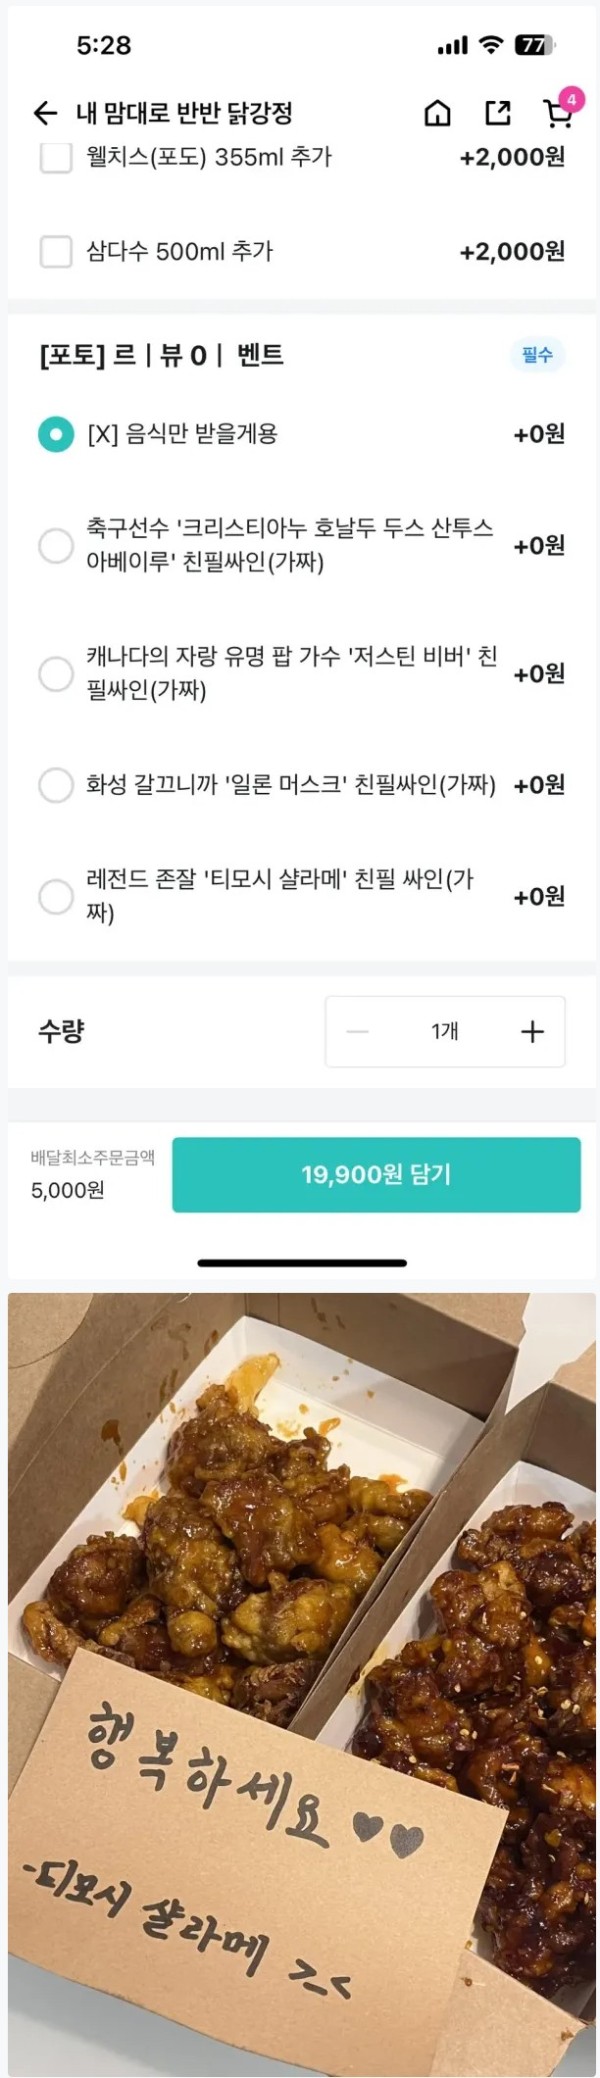
Task: Select 크리스티아누 호날두 친필싸인 radio option
Action: click(56, 546)
